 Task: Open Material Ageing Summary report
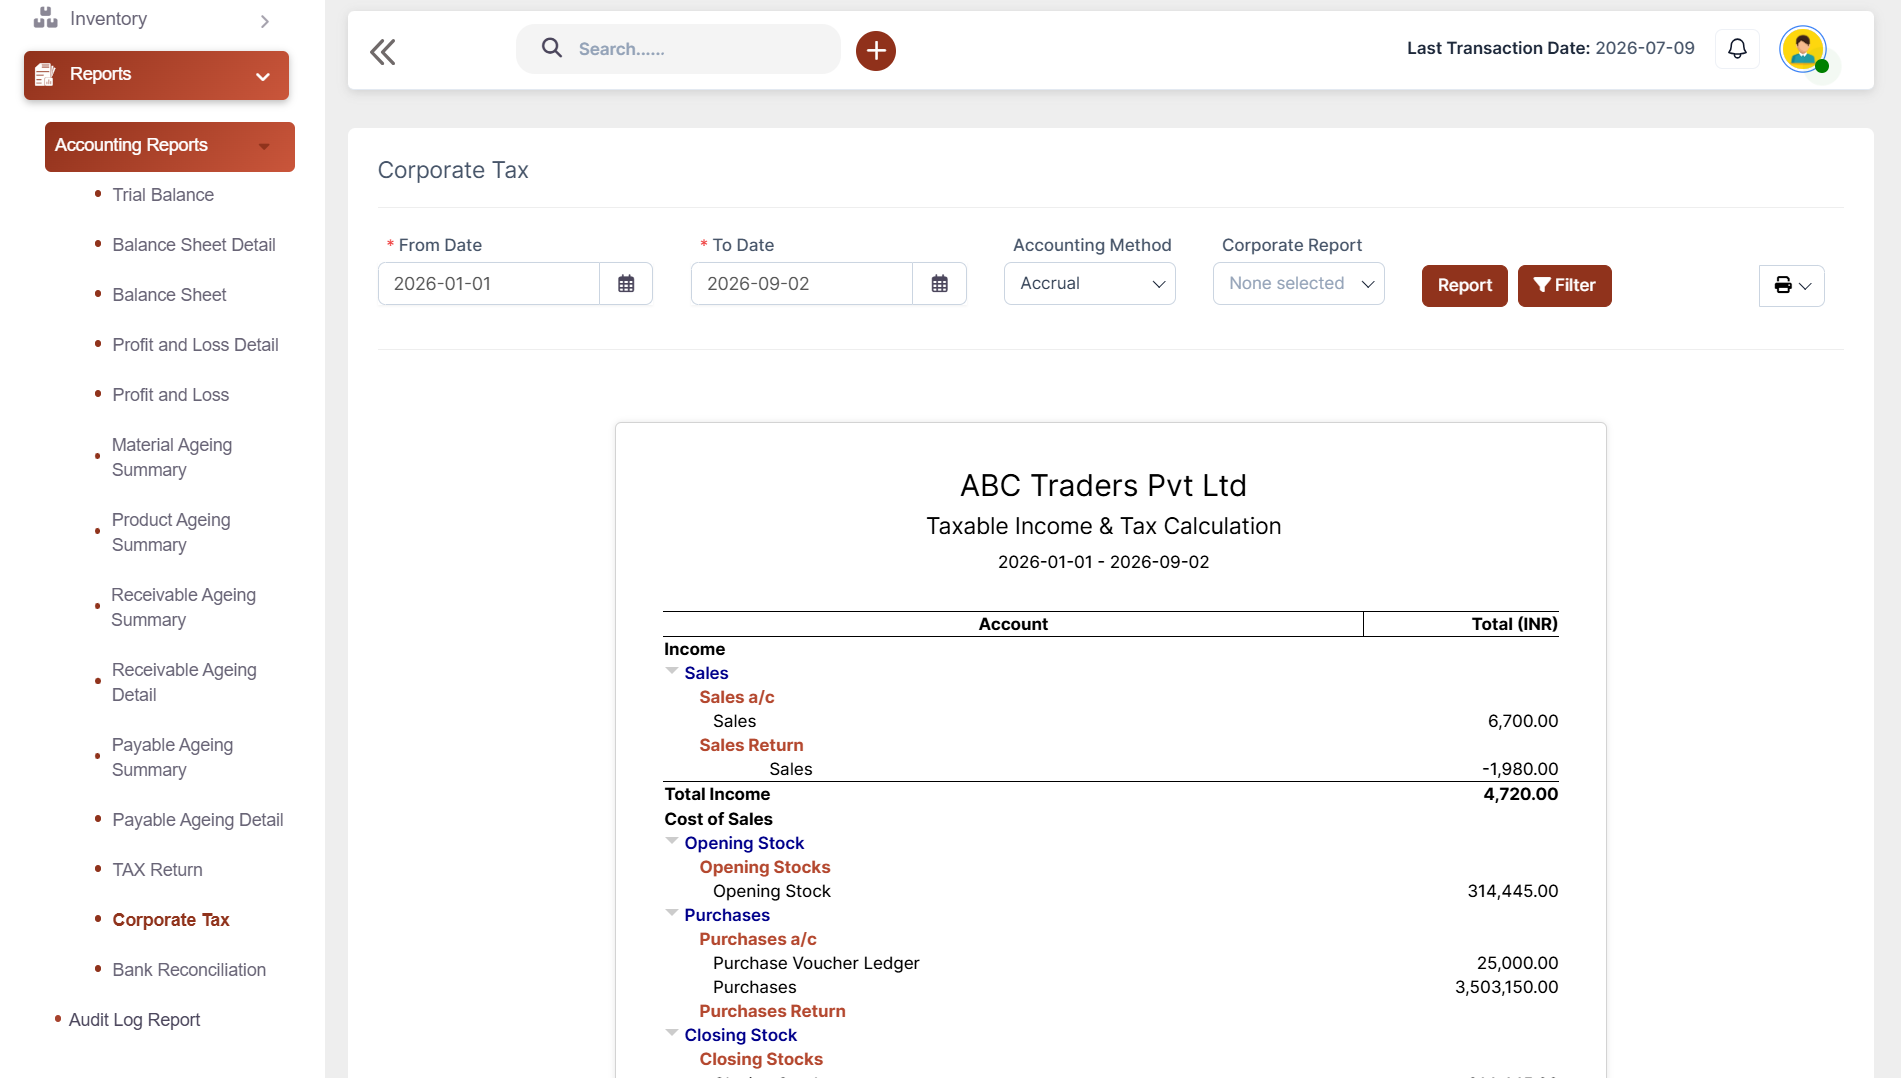click(x=172, y=457)
